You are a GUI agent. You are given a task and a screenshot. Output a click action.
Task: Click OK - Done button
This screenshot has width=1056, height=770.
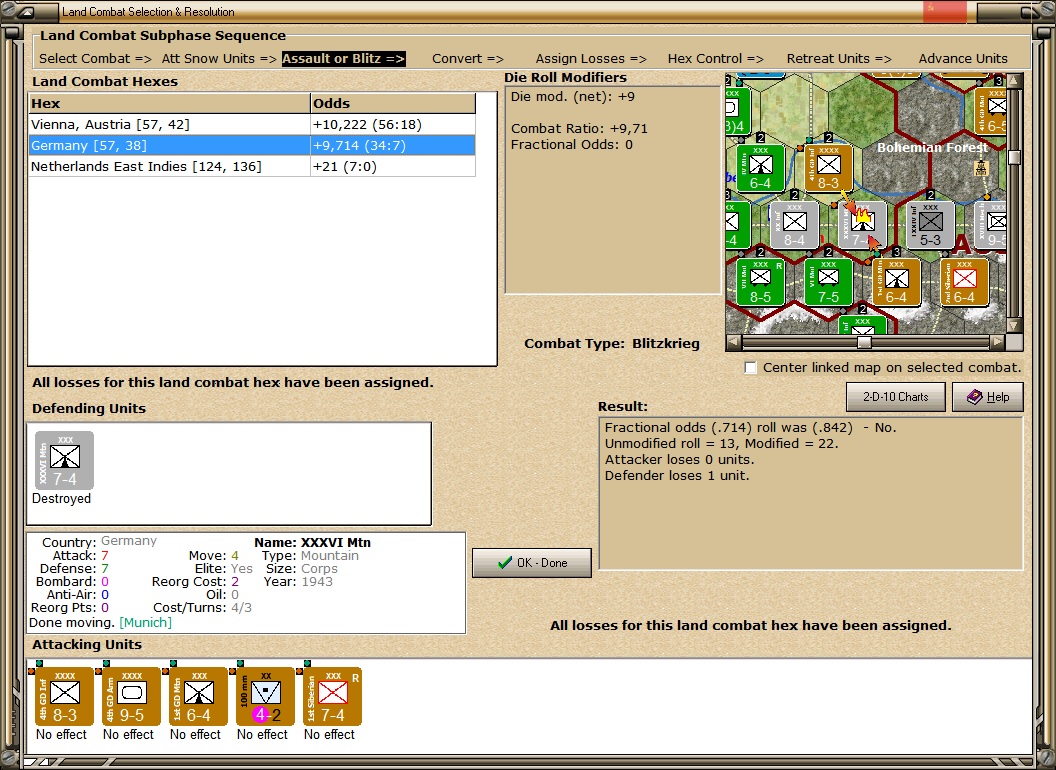tap(532, 563)
